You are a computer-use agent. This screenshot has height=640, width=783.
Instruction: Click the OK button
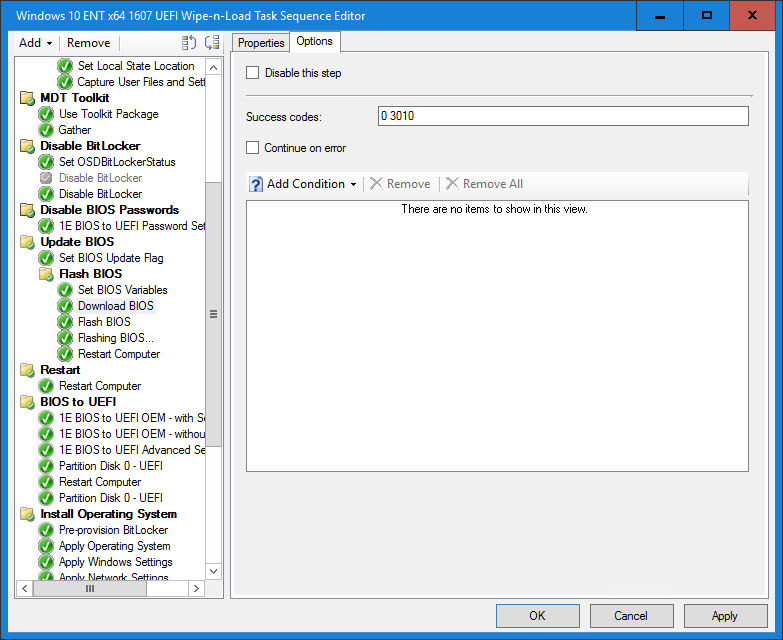pyautogui.click(x=537, y=616)
